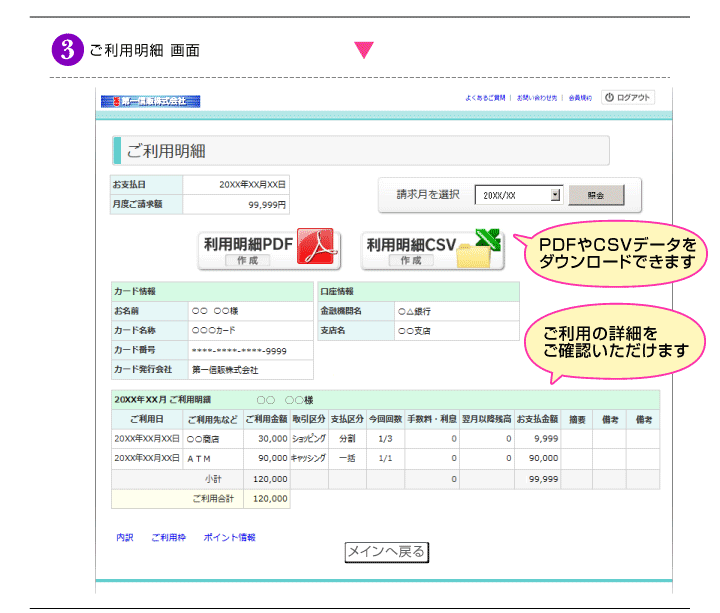Open the 請求月 dropdown showing 20XX/XX
This screenshot has height=613, width=720.
click(519, 196)
